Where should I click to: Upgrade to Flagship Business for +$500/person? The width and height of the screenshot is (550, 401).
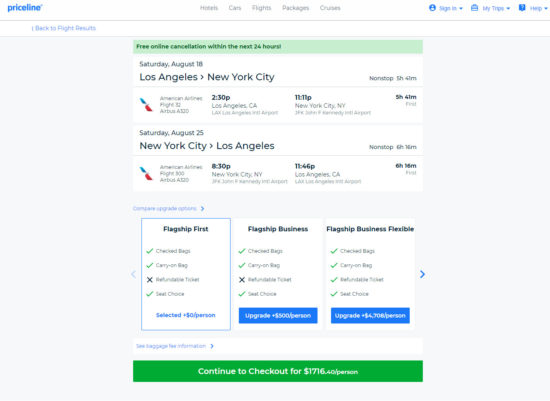278,315
